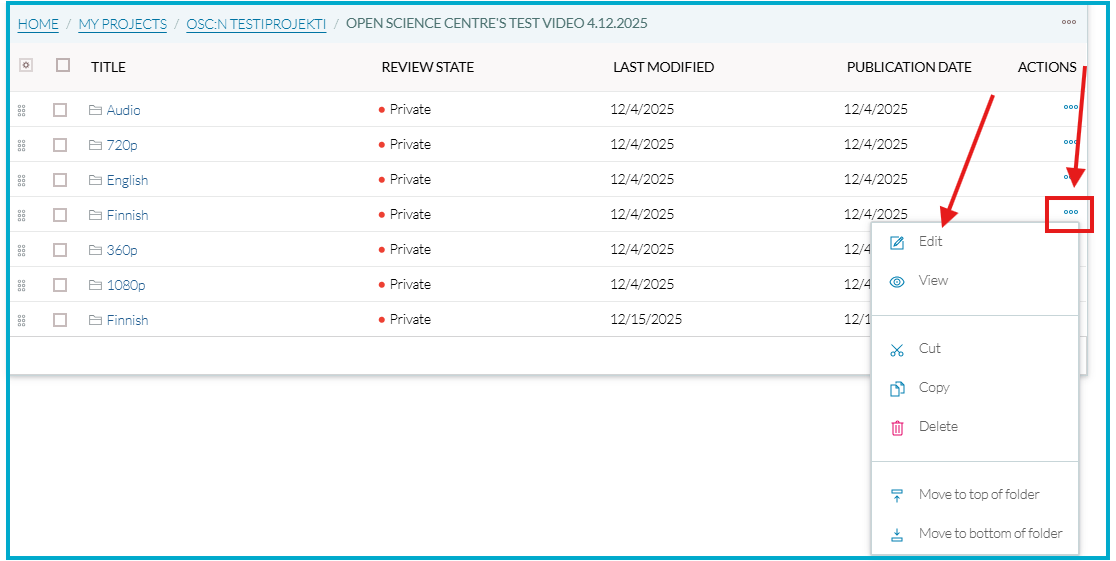Tick the select-all checkbox in the header
The height and width of the screenshot is (561, 1116).
coord(63,65)
